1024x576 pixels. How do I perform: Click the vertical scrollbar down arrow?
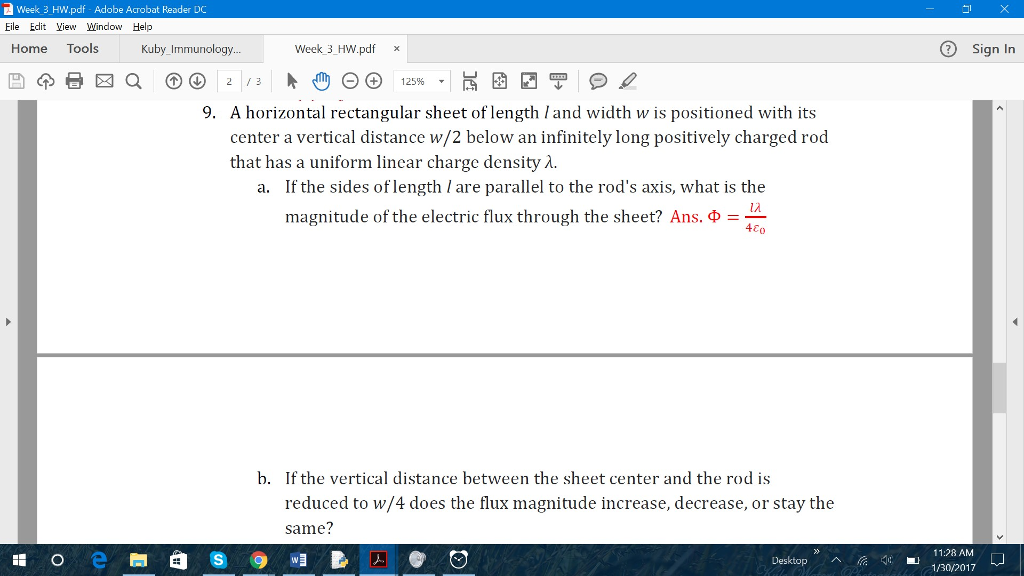pyautogui.click(x=999, y=537)
